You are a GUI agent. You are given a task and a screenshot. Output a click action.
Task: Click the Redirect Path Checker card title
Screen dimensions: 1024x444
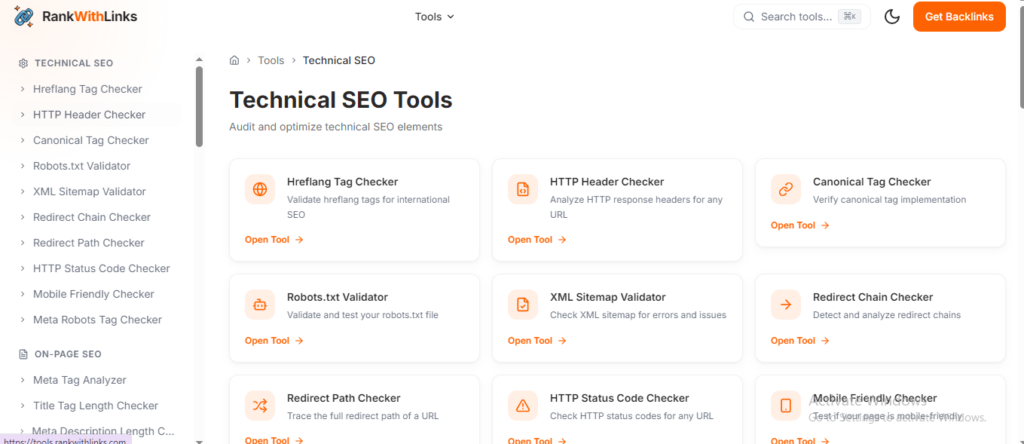pyautogui.click(x=344, y=398)
